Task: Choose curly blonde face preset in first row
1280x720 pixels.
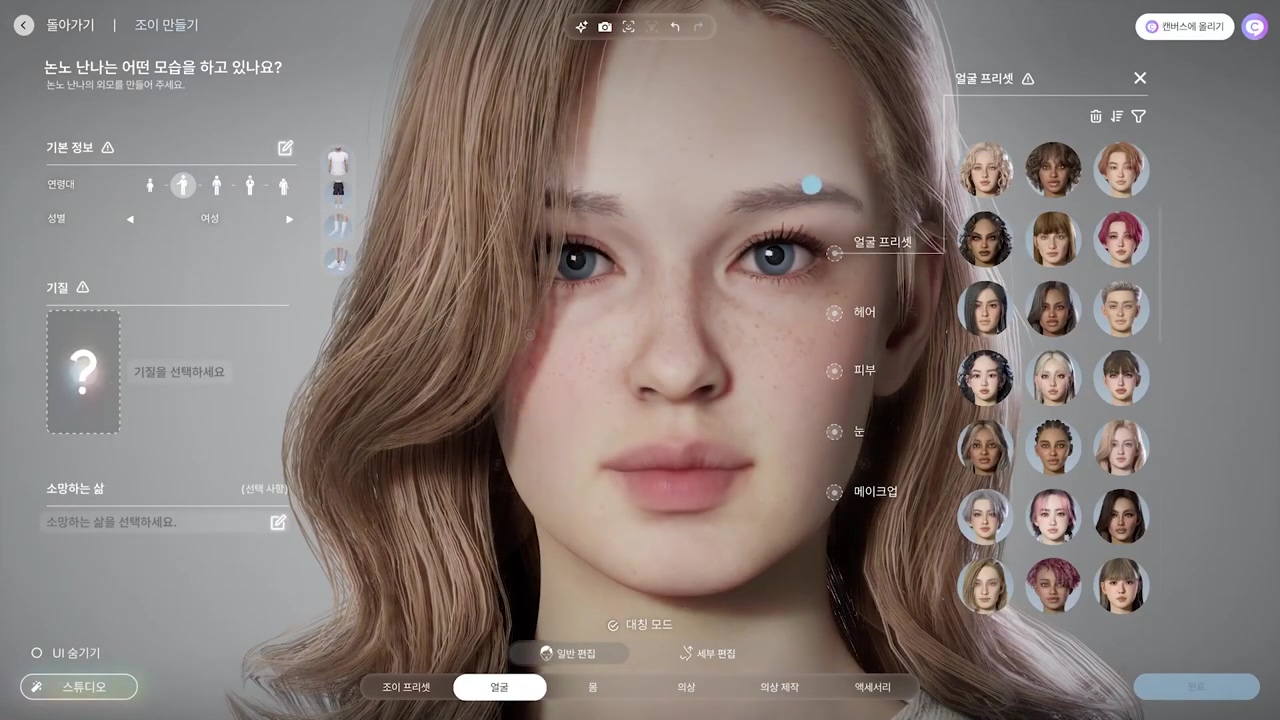Action: click(985, 170)
